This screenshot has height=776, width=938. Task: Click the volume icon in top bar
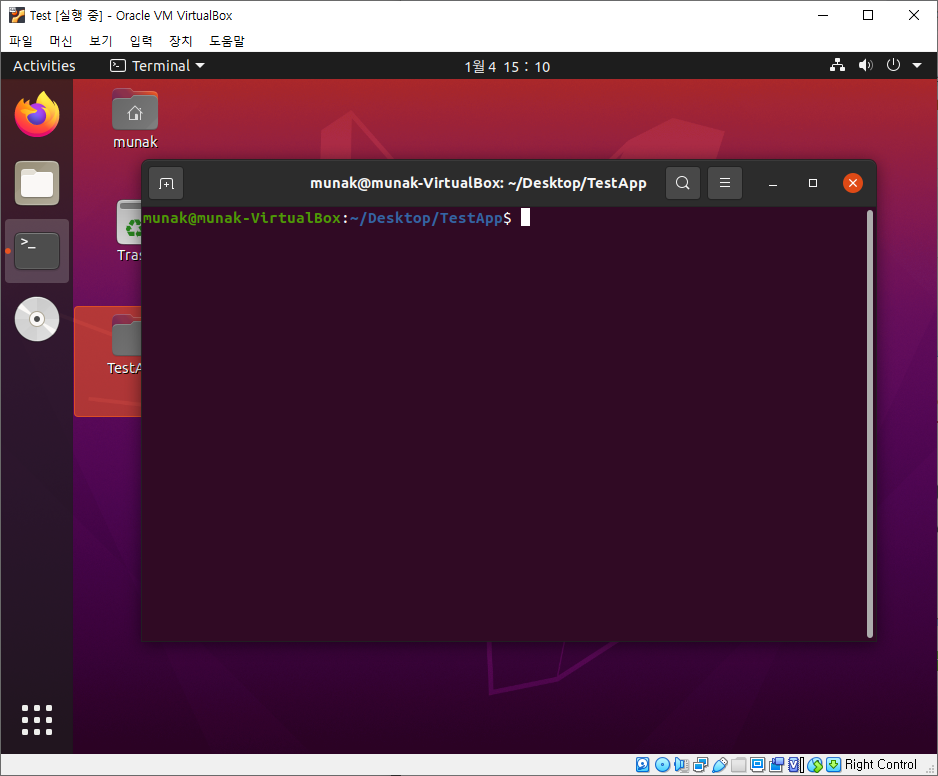pos(866,65)
